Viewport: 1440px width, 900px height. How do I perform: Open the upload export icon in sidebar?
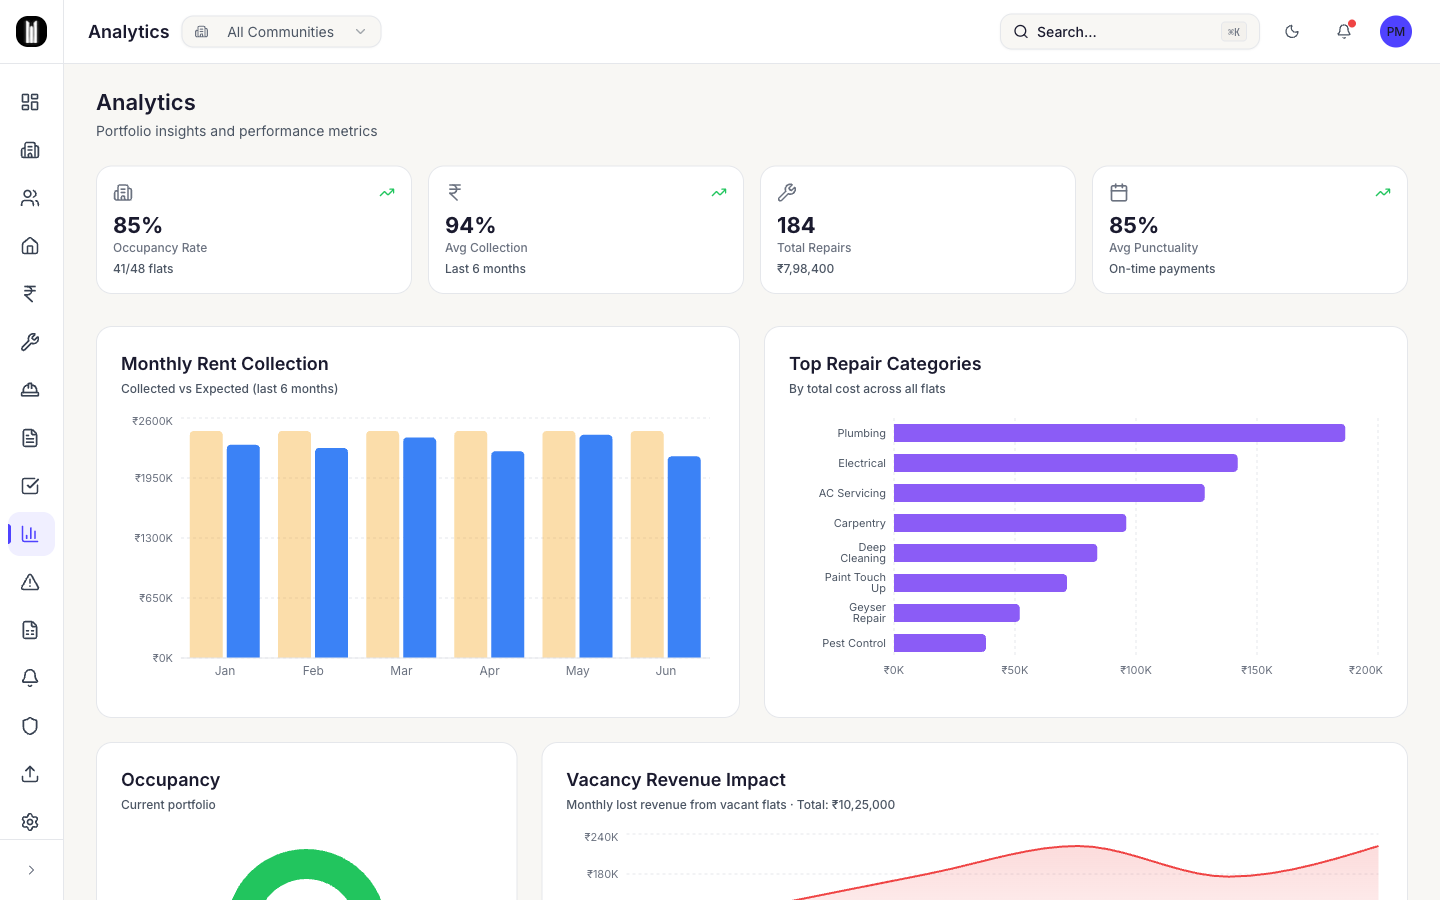30,774
